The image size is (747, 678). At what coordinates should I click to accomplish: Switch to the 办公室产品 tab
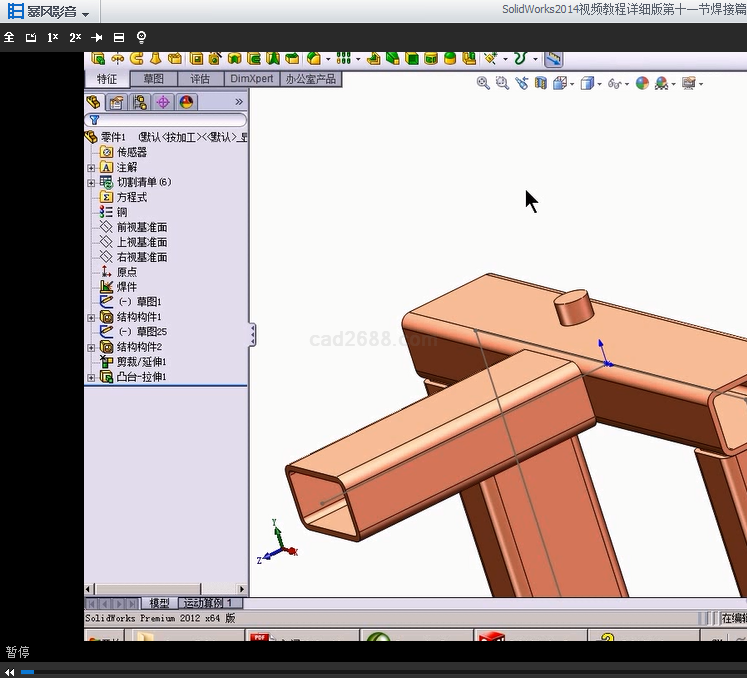[x=310, y=79]
